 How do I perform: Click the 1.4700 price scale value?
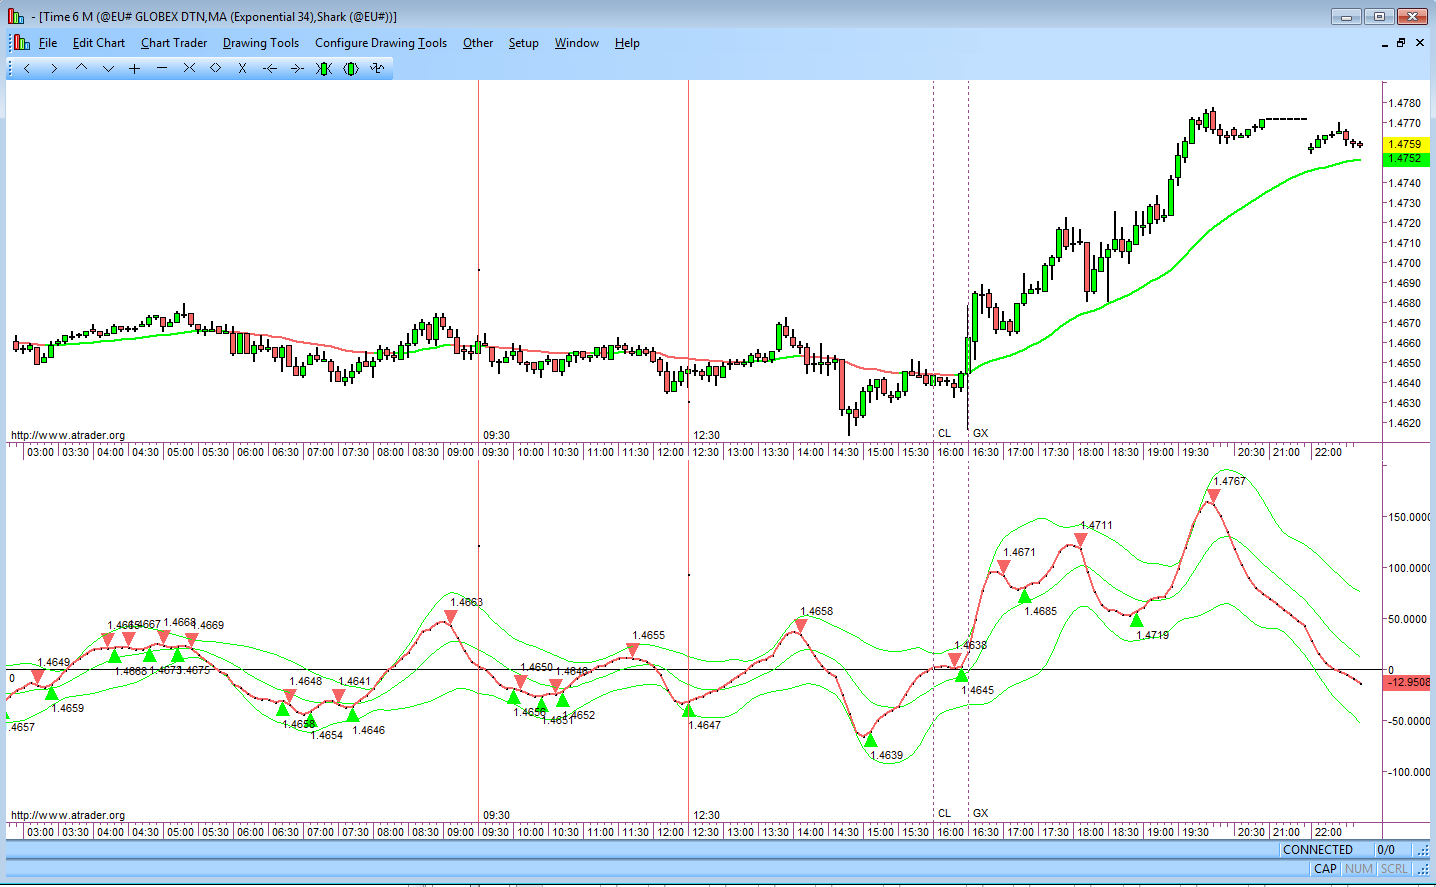(1405, 263)
